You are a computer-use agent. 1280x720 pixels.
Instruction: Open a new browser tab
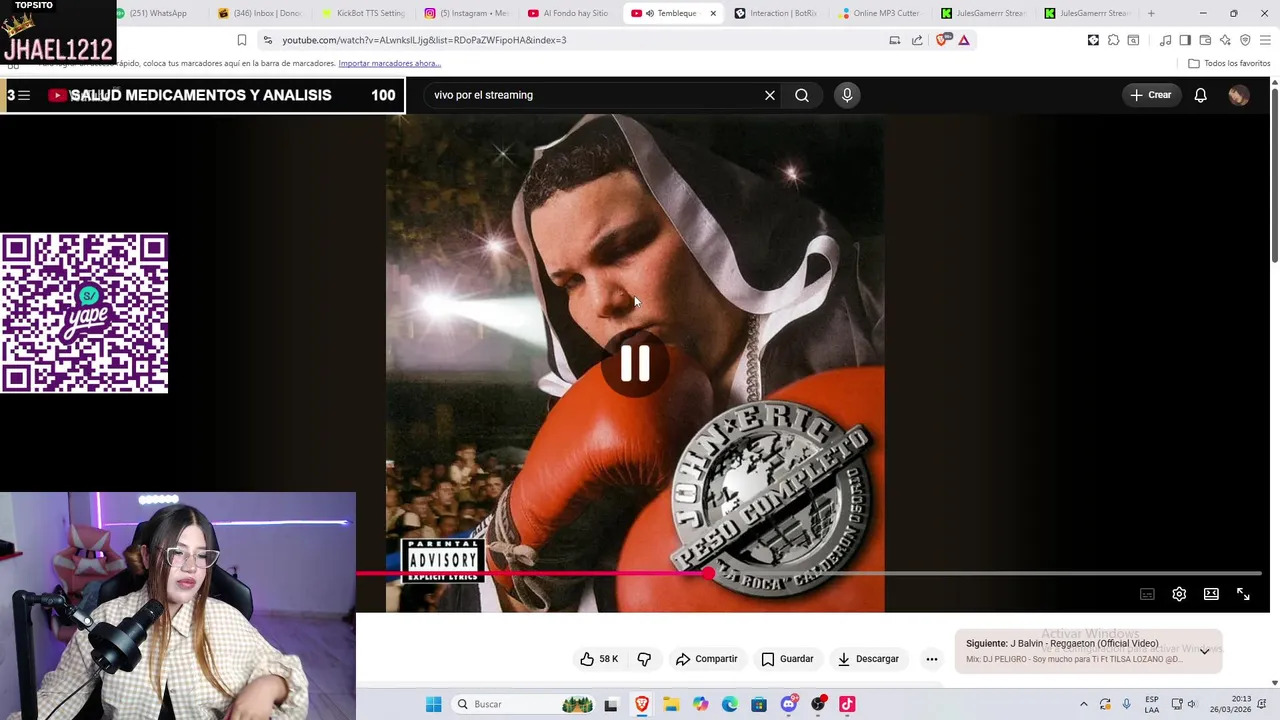1151,13
